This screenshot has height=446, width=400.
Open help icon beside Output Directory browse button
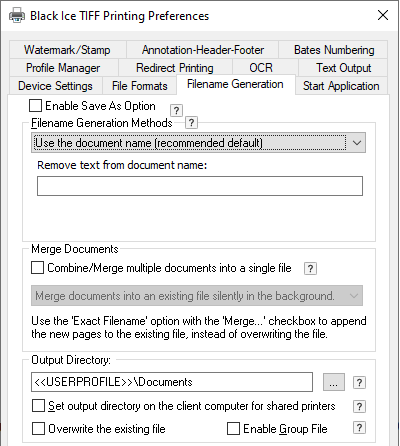click(359, 382)
